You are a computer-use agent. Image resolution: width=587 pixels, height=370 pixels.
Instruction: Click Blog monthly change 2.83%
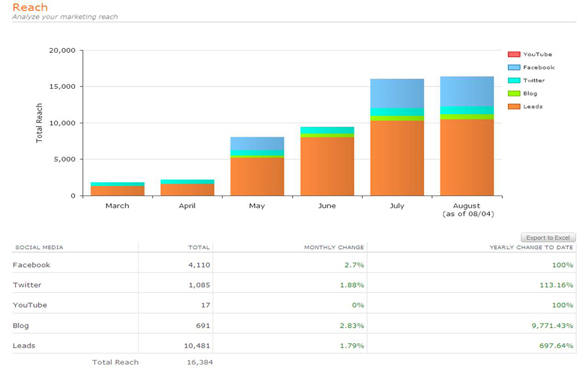click(352, 326)
